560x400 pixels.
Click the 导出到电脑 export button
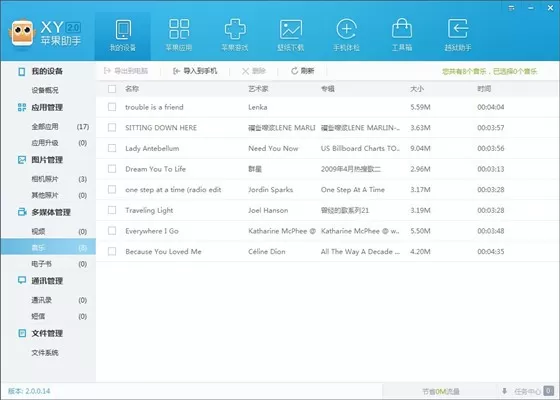pyautogui.click(x=126, y=71)
